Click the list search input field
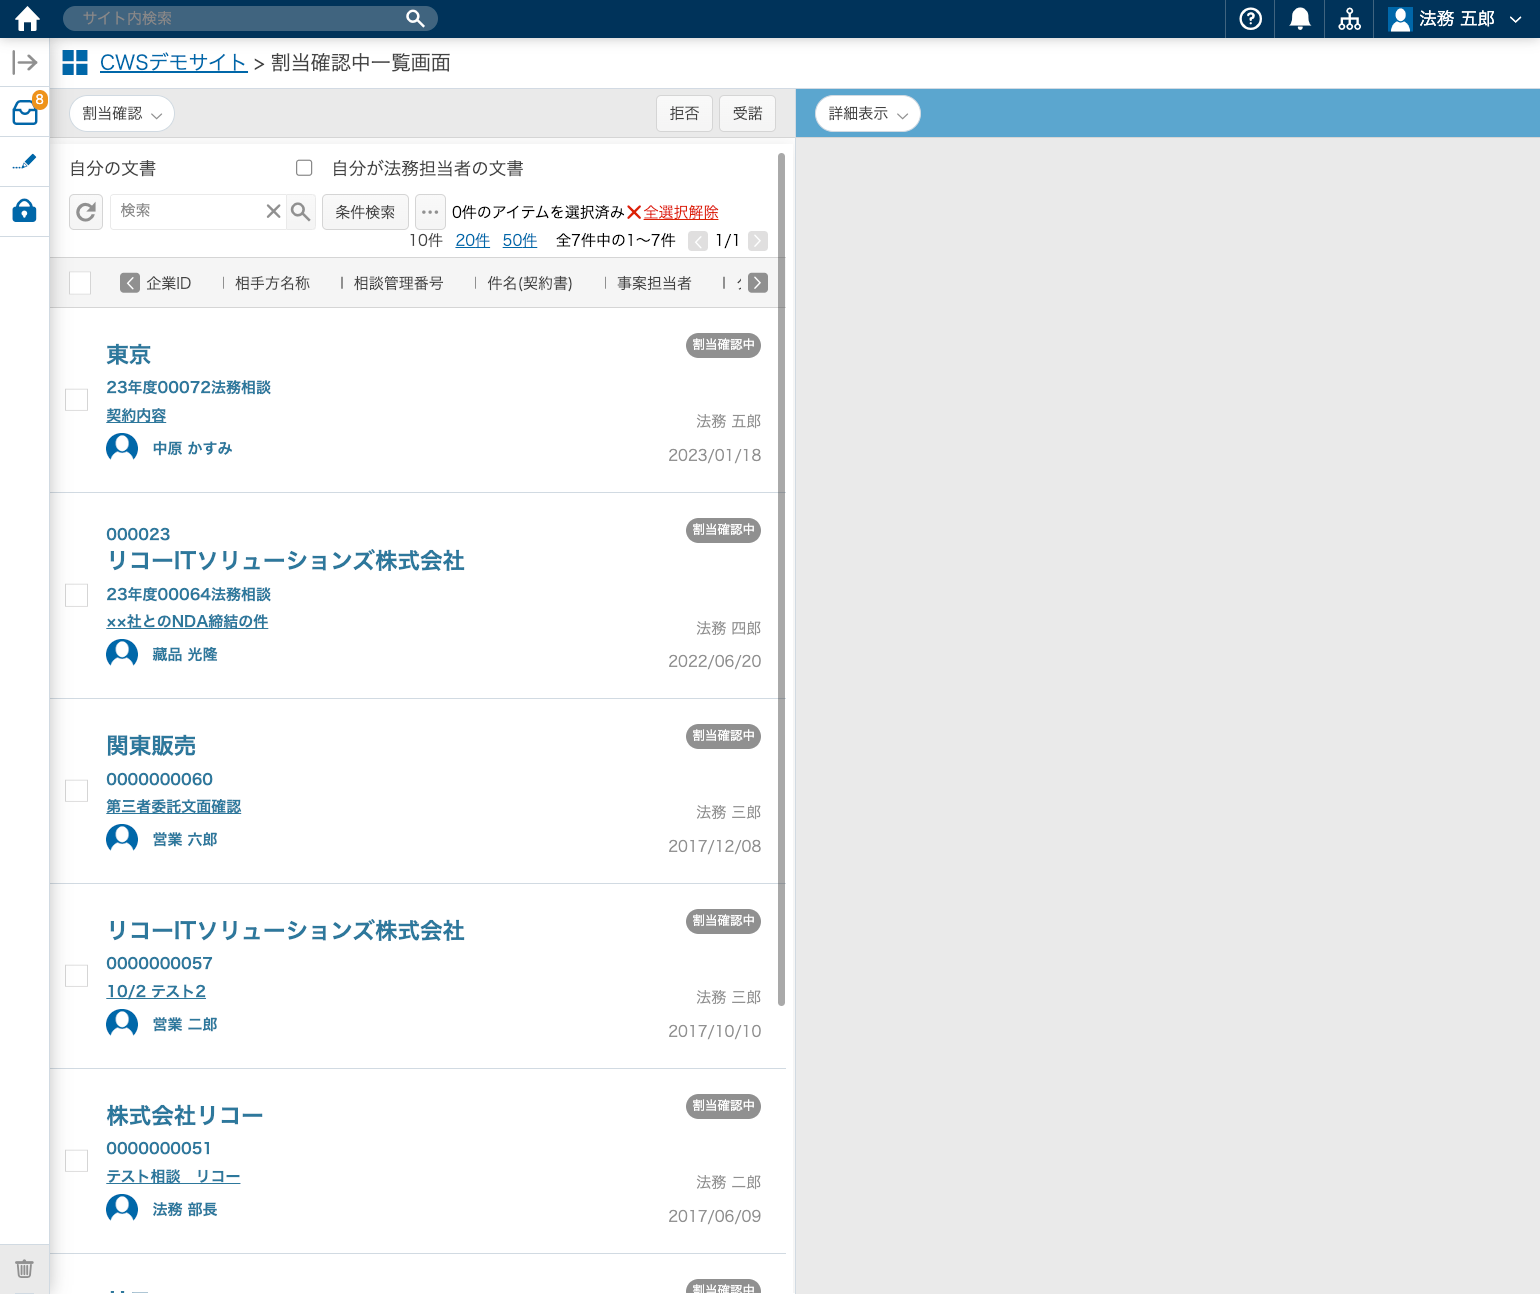 click(x=188, y=211)
